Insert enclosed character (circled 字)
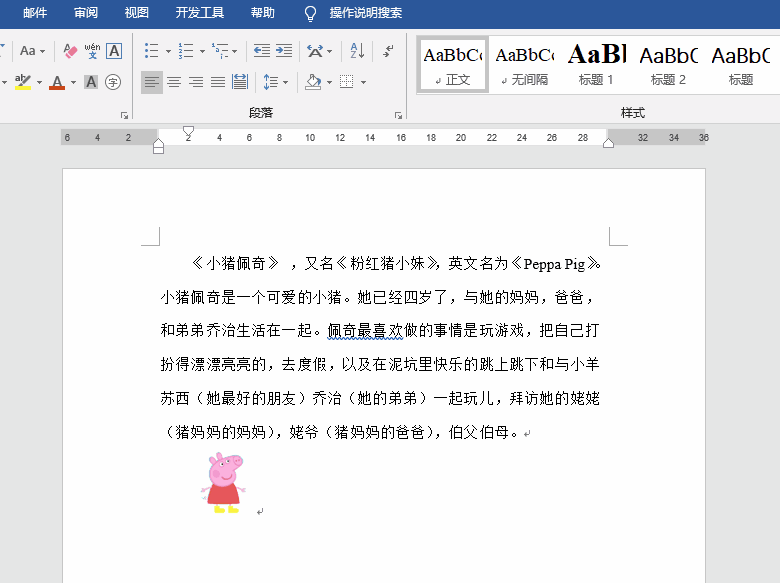This screenshot has height=583, width=780. tap(113, 82)
